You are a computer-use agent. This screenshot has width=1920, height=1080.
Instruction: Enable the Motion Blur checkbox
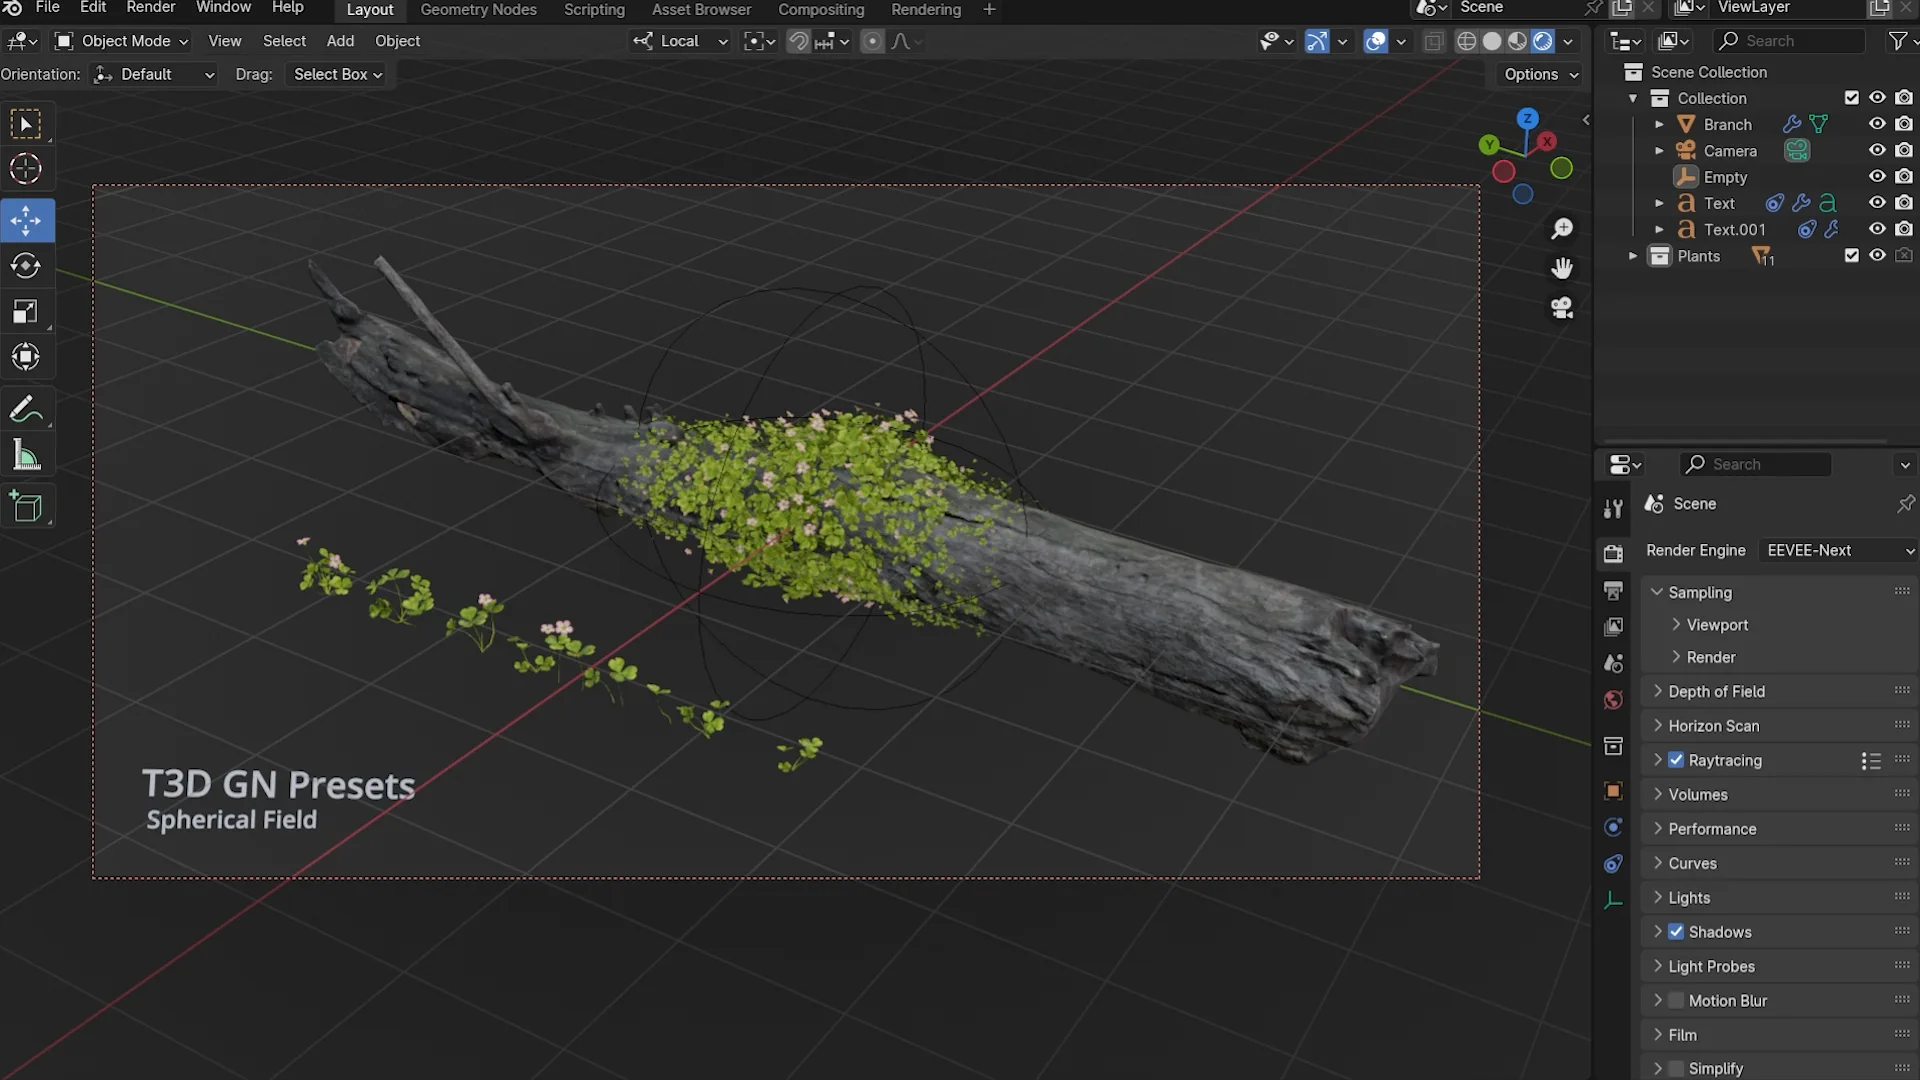pos(1676,1000)
